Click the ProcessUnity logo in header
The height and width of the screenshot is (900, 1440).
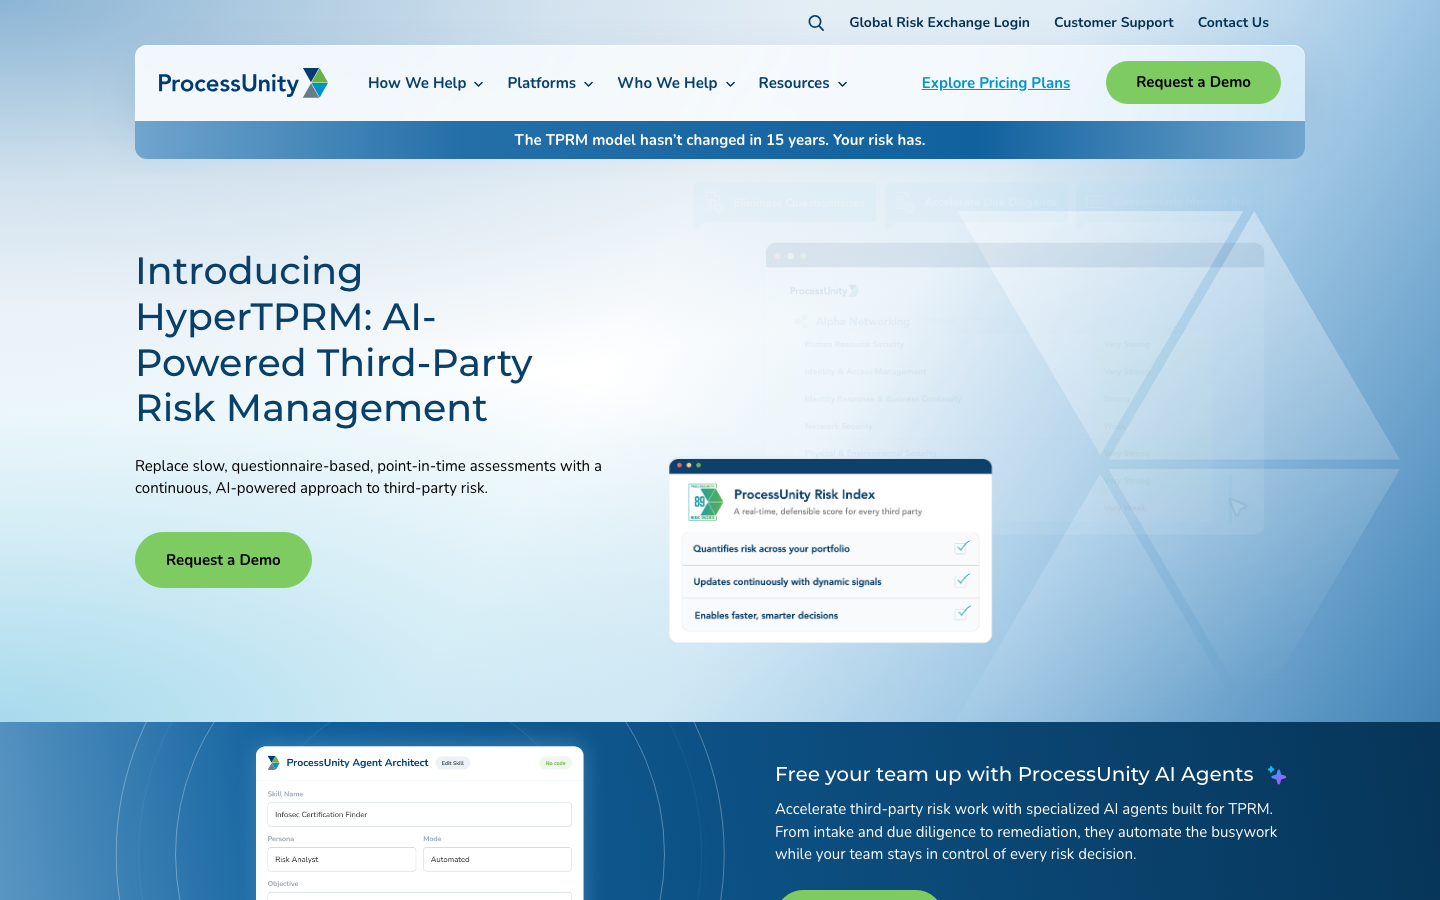243,83
